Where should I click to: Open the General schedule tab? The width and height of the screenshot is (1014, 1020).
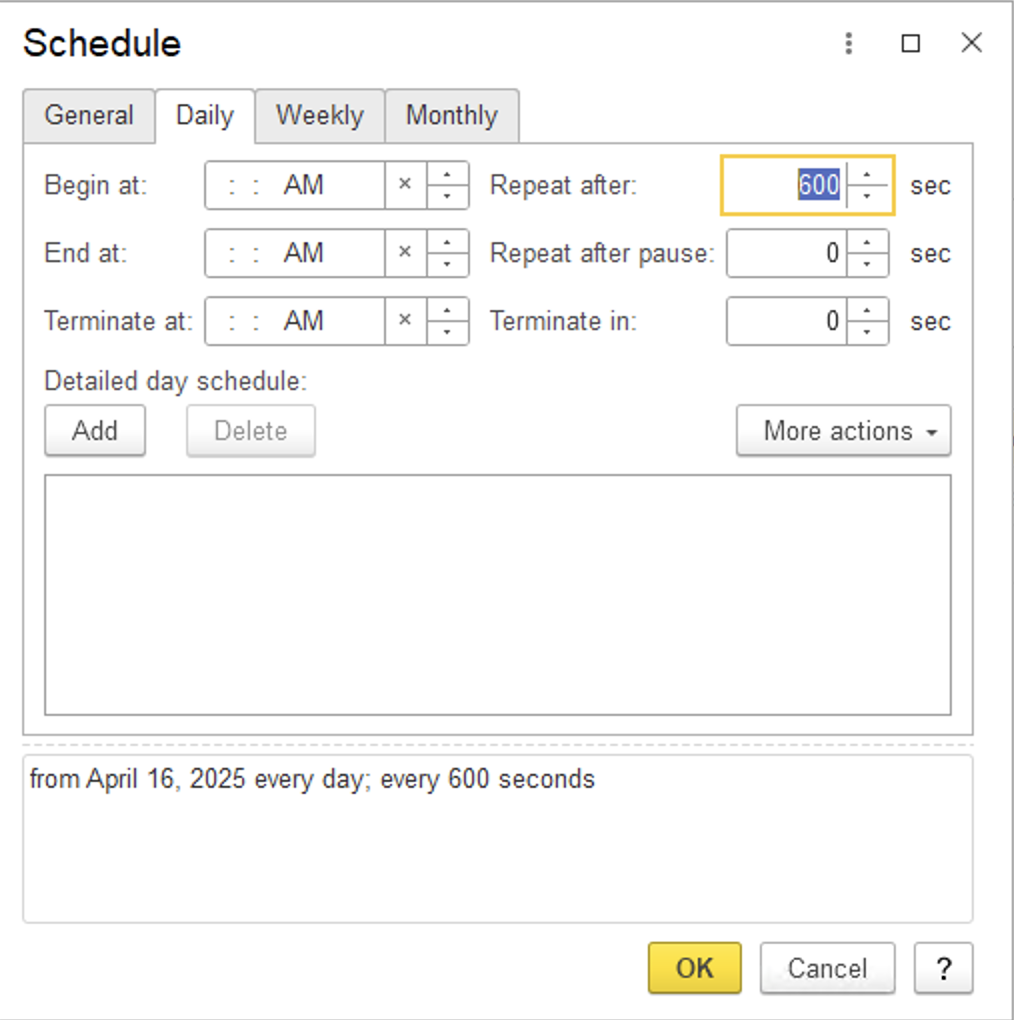[89, 116]
